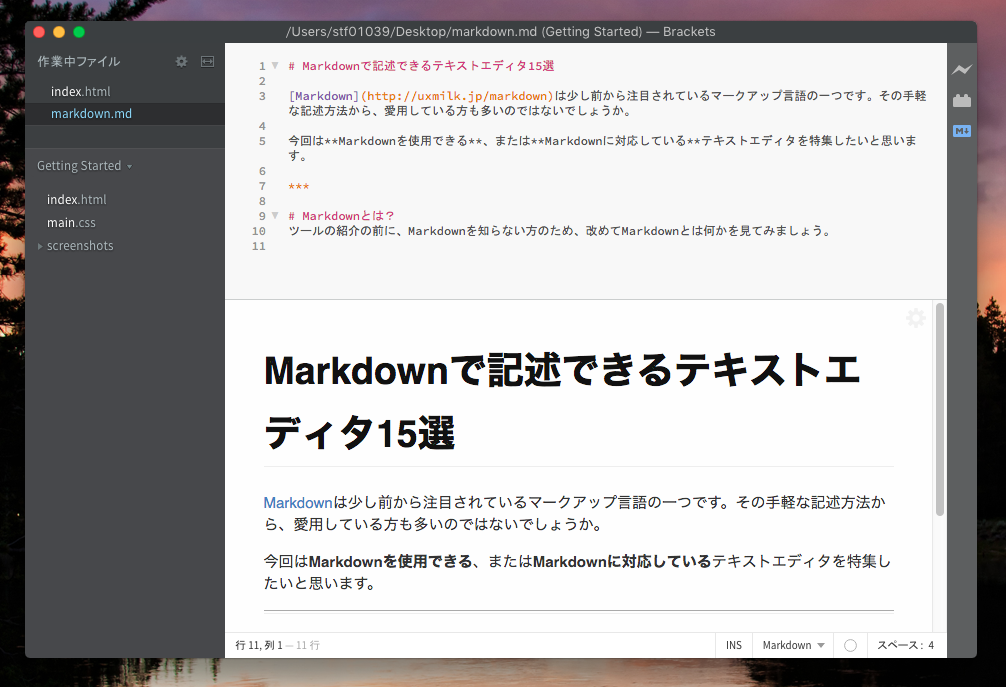Open main.css from project tree
Viewport: 1006px width, 687px height.
point(71,223)
